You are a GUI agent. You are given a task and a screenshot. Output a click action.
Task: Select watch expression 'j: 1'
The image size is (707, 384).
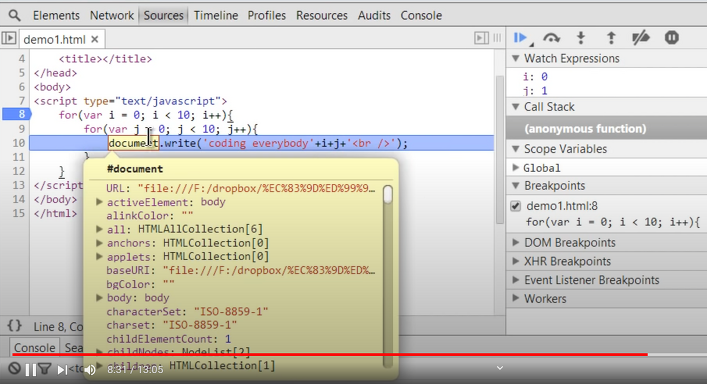535,91
